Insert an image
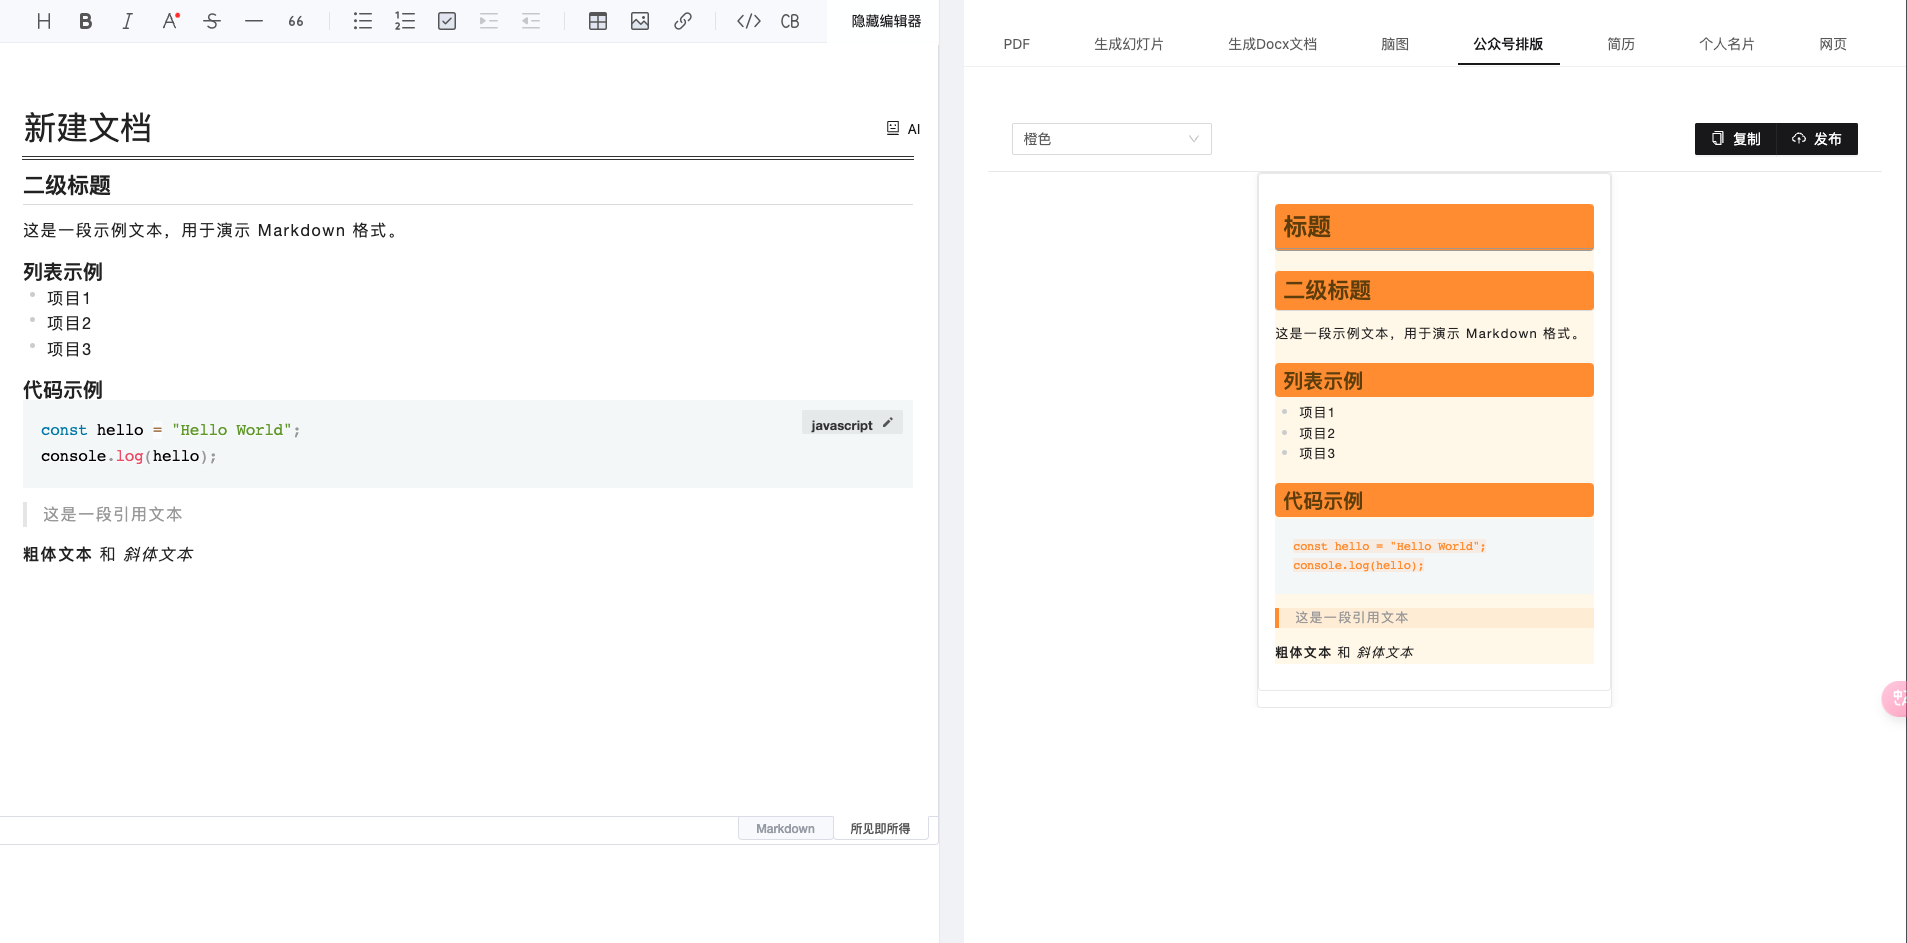The width and height of the screenshot is (1907, 943). (640, 21)
